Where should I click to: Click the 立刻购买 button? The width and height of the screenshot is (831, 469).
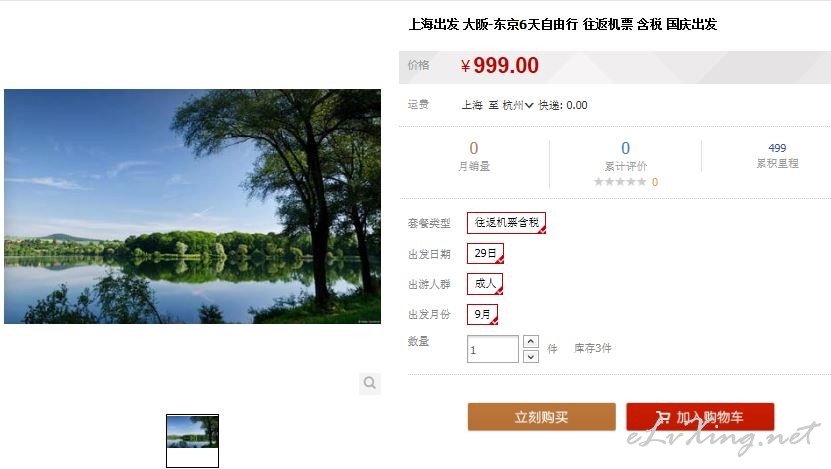tap(541, 417)
